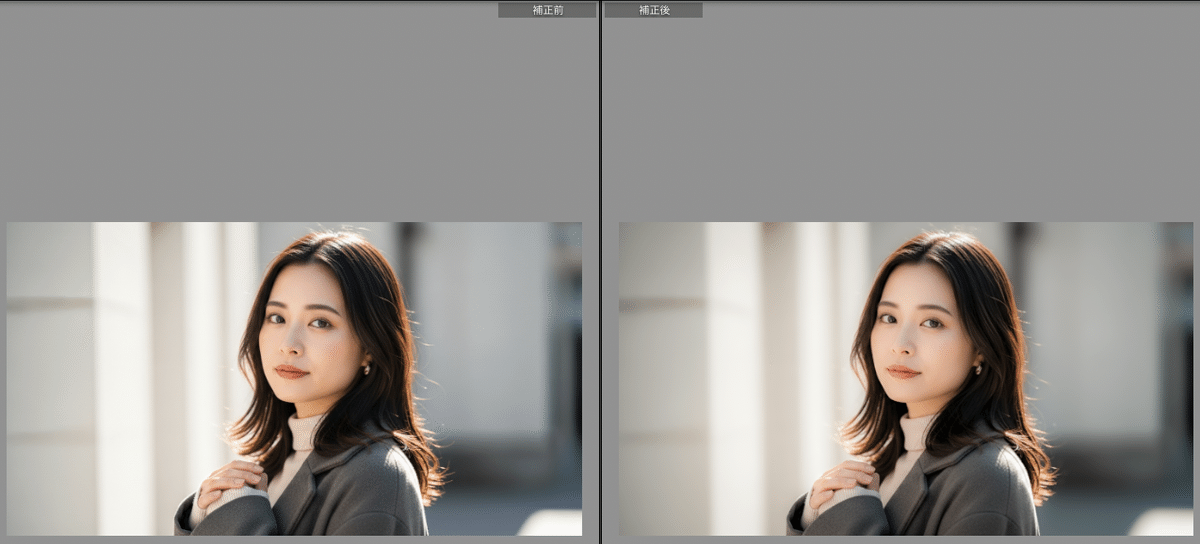The image size is (1200, 544).
Task: Select the before (補正前) photo preview
Action: coord(294,378)
